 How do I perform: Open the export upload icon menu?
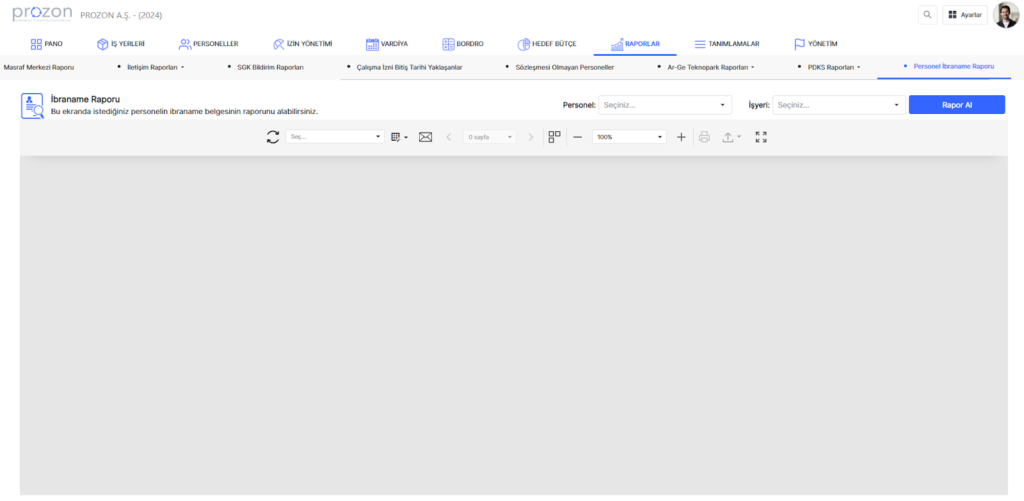pyautogui.click(x=731, y=137)
